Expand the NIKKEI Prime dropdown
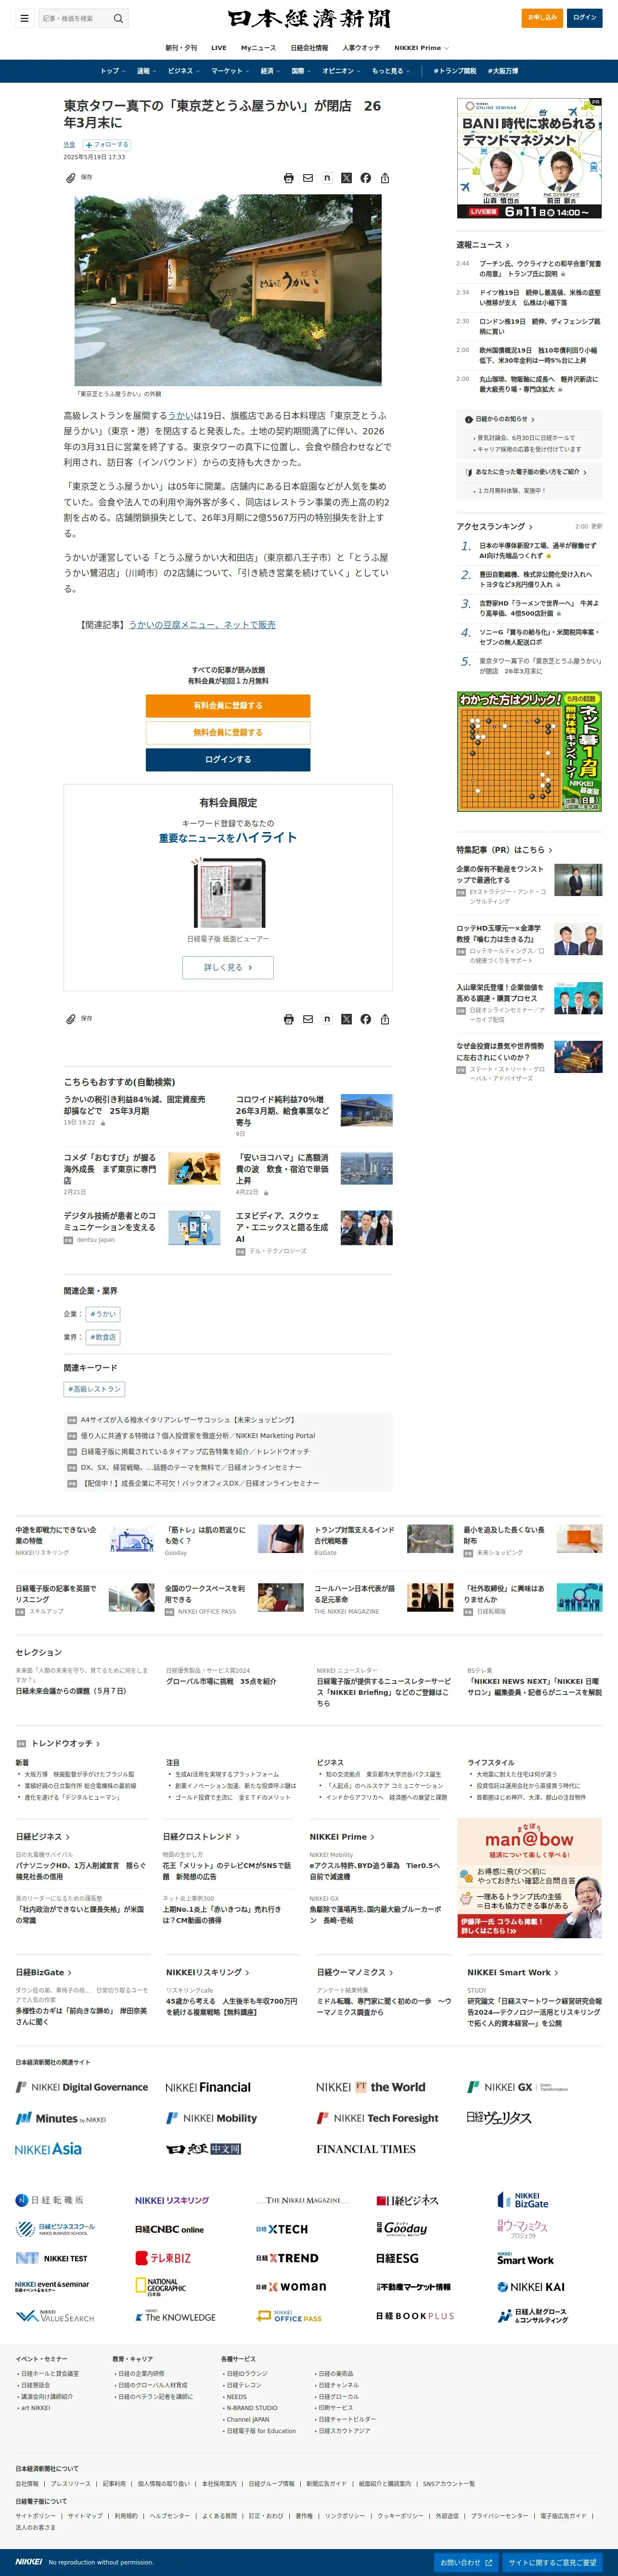The image size is (618, 2576). tap(421, 48)
